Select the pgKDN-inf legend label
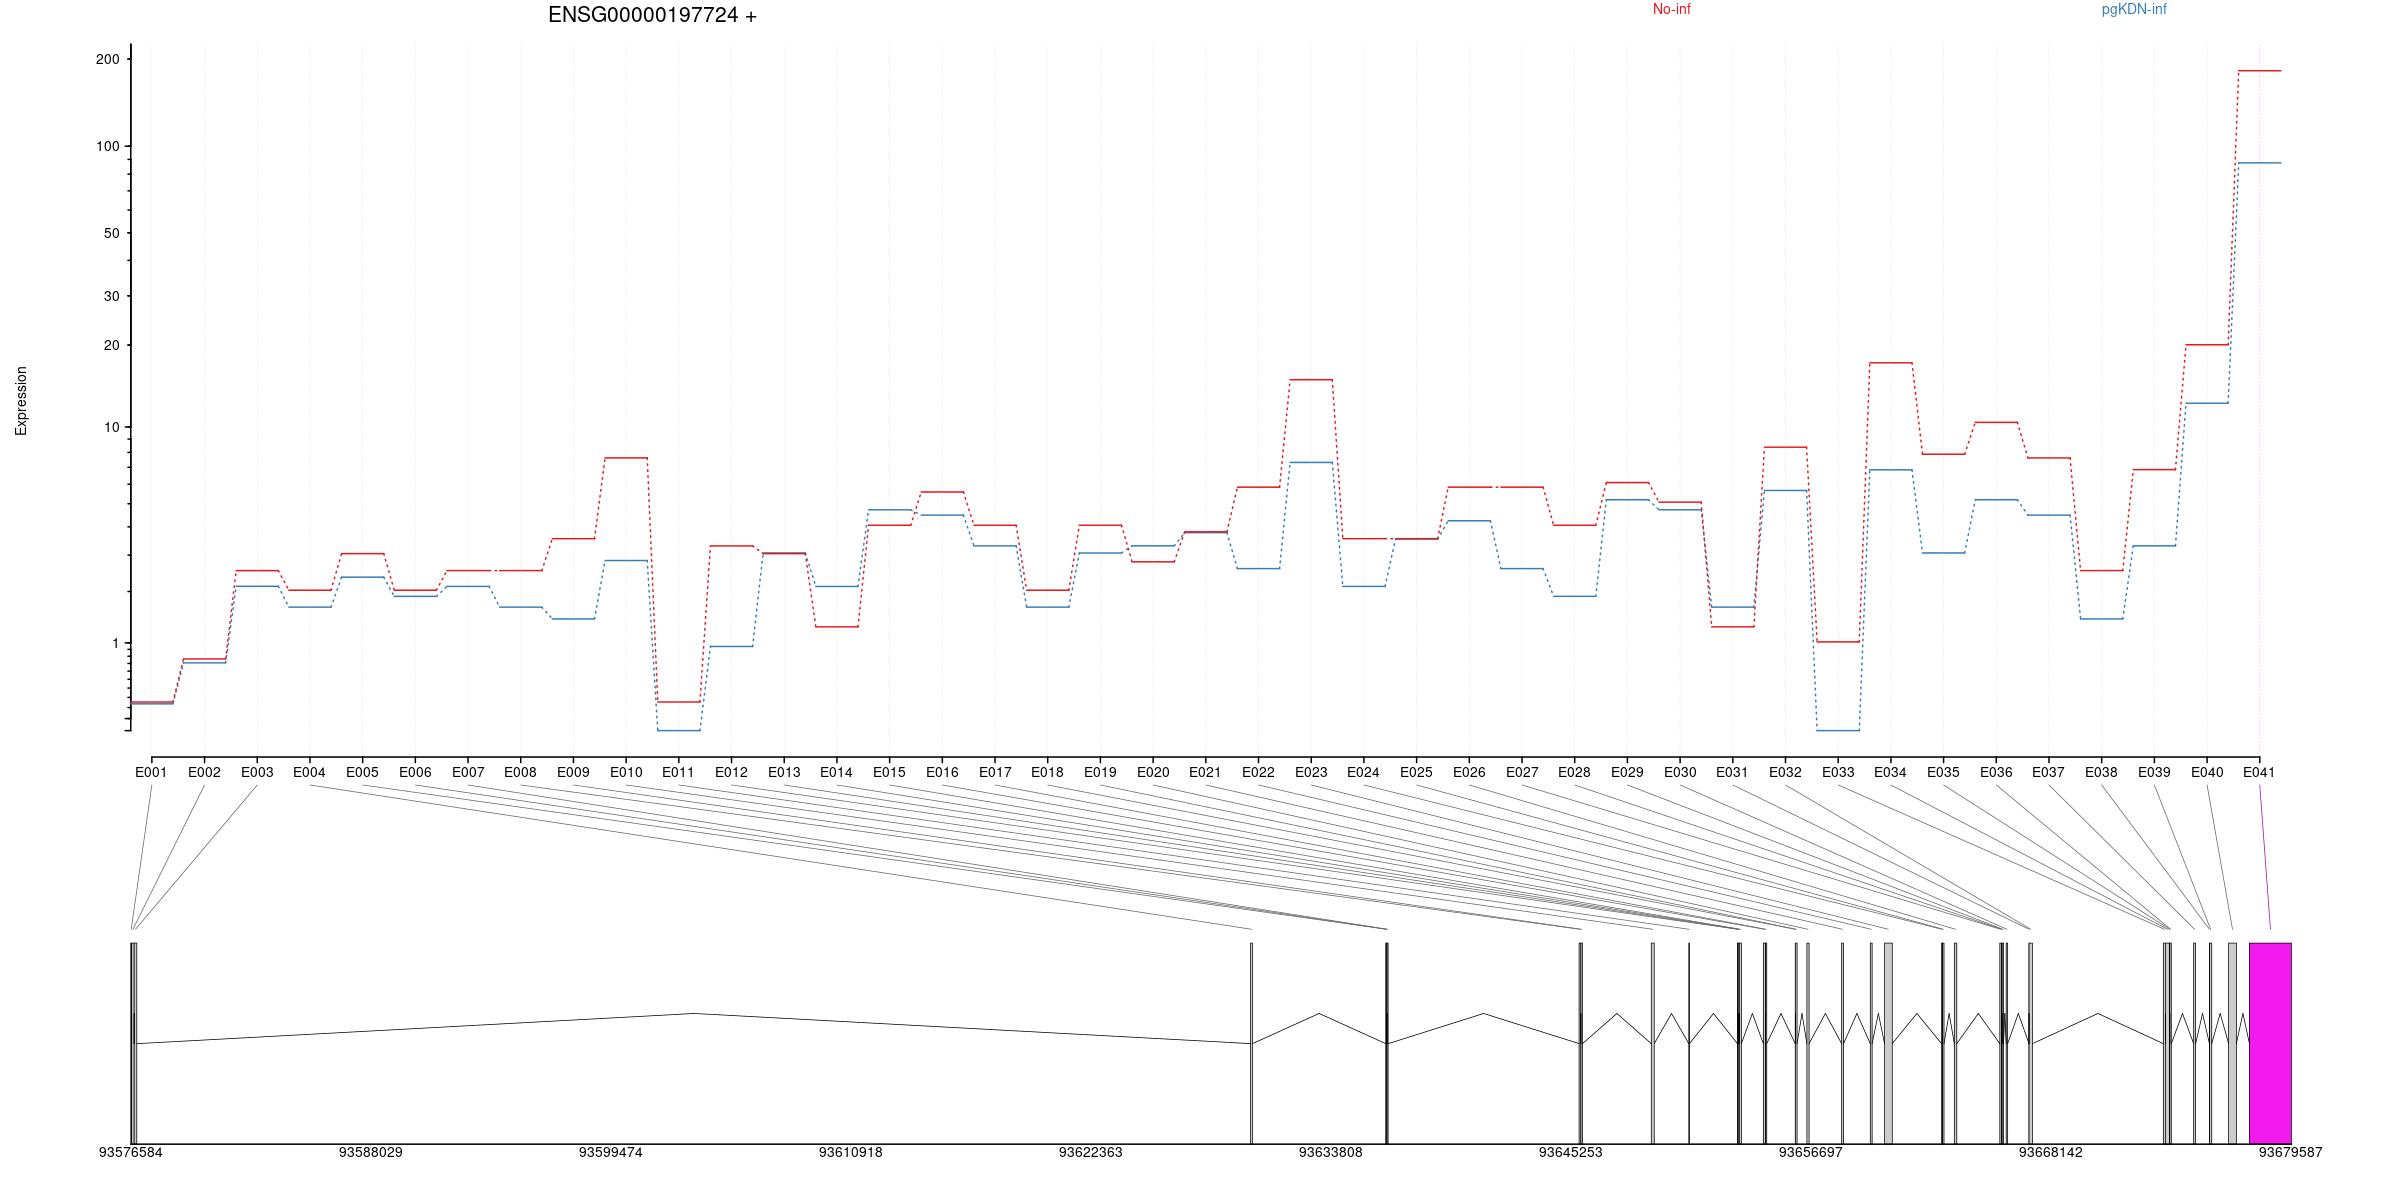This screenshot has width=2400, height=1200. (2134, 9)
